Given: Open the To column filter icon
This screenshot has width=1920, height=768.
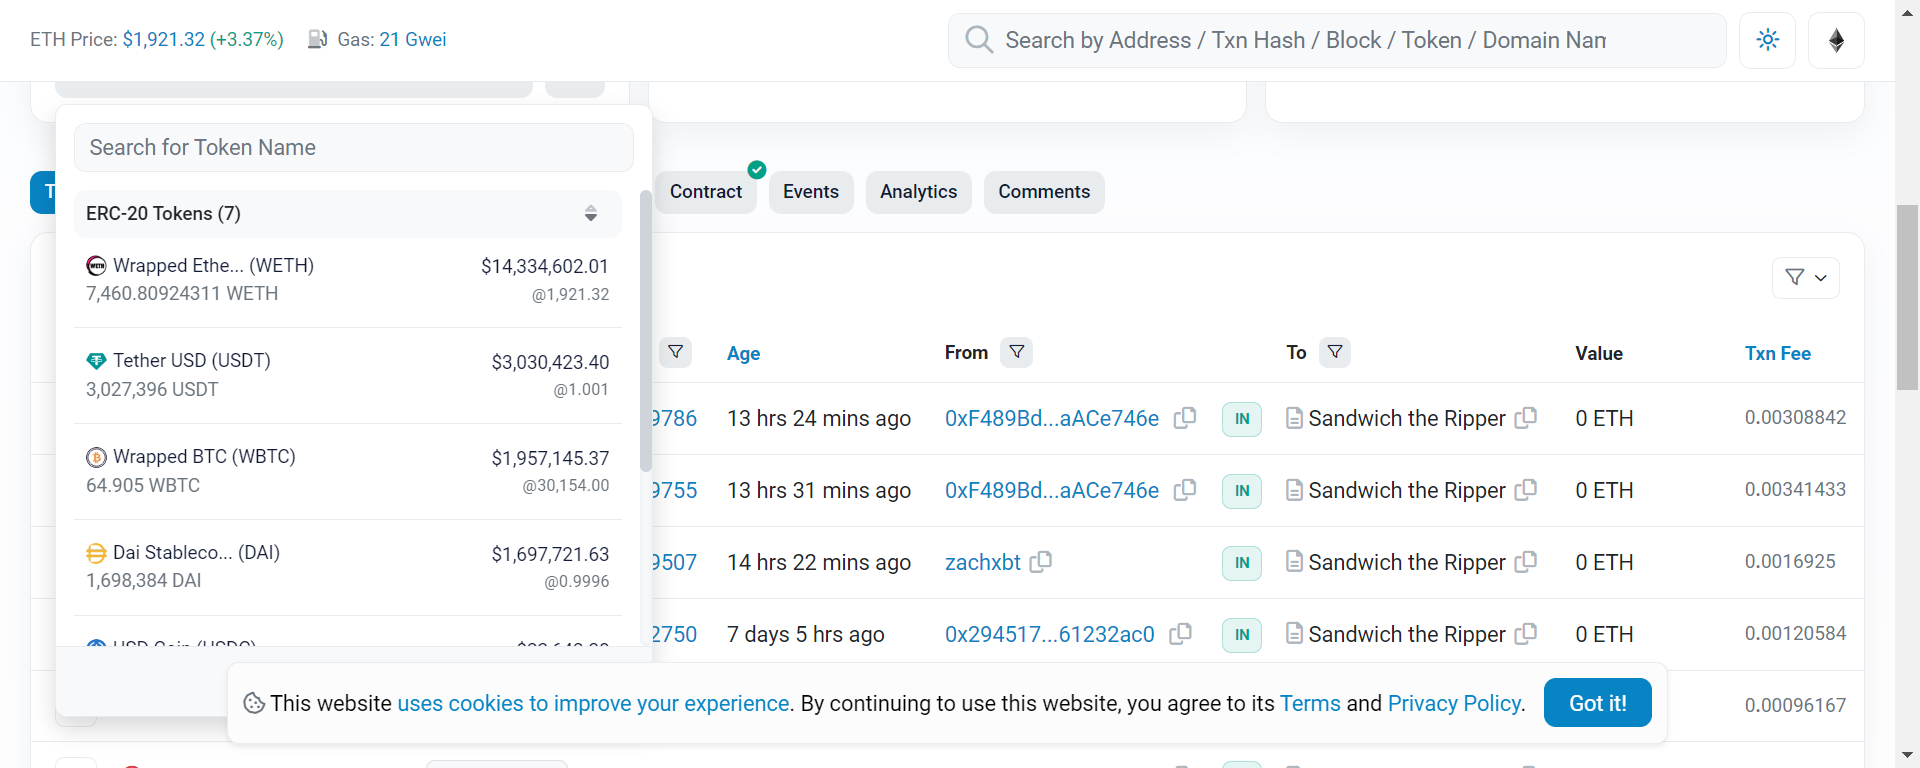Looking at the screenshot, I should click(1335, 352).
